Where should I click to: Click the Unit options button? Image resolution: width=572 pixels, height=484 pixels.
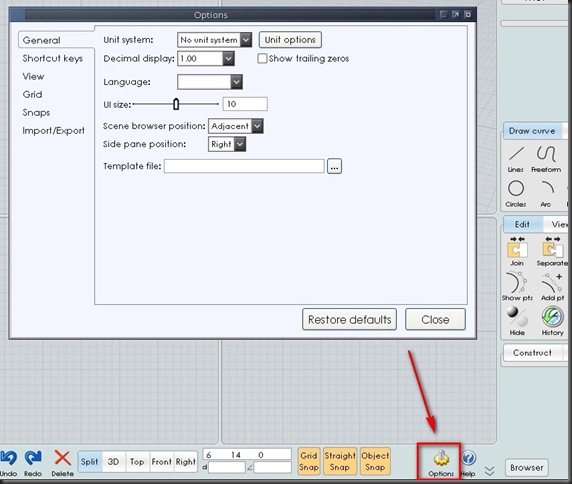pyautogui.click(x=290, y=40)
